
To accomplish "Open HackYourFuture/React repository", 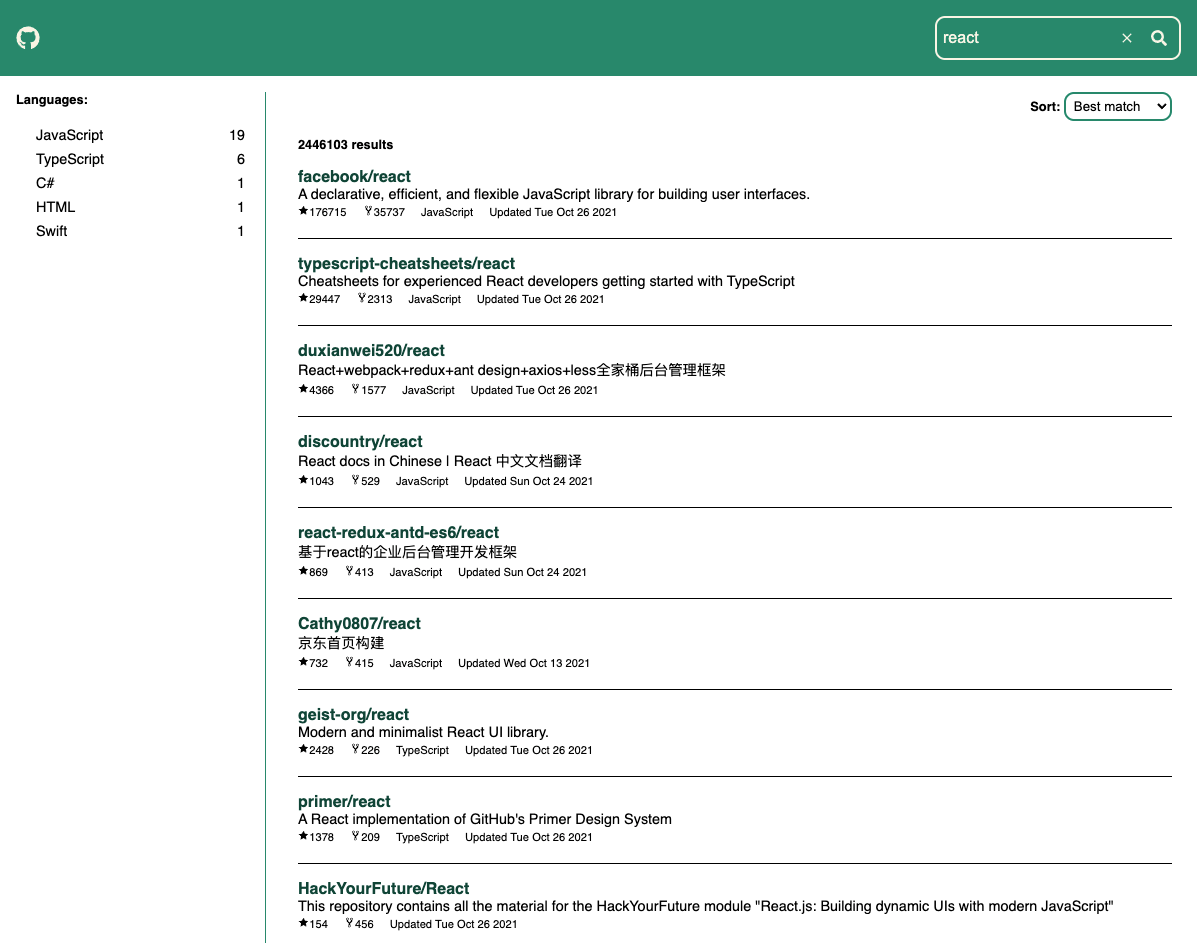I will pyautogui.click(x=383, y=888).
